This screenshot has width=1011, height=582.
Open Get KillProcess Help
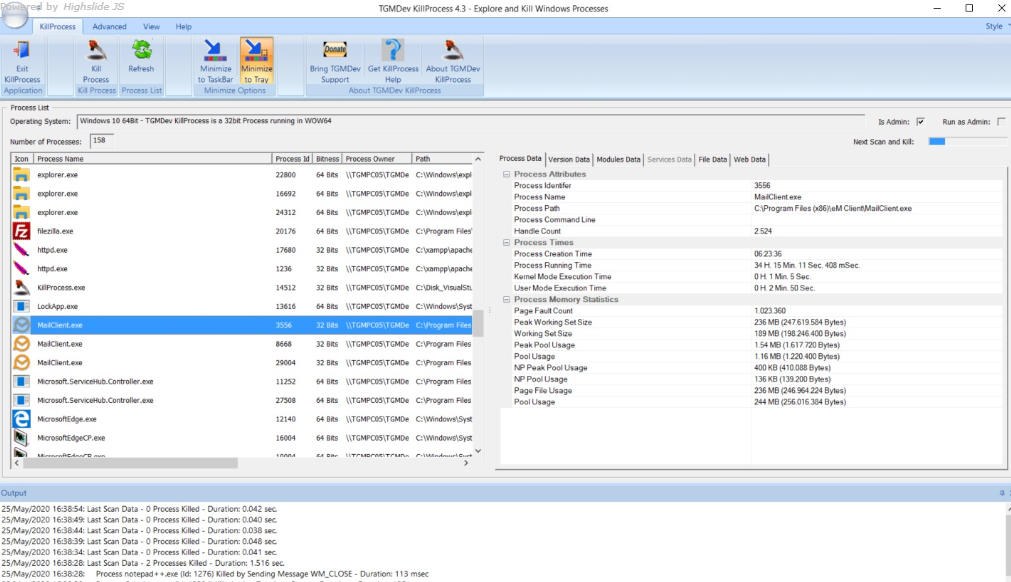(393, 50)
